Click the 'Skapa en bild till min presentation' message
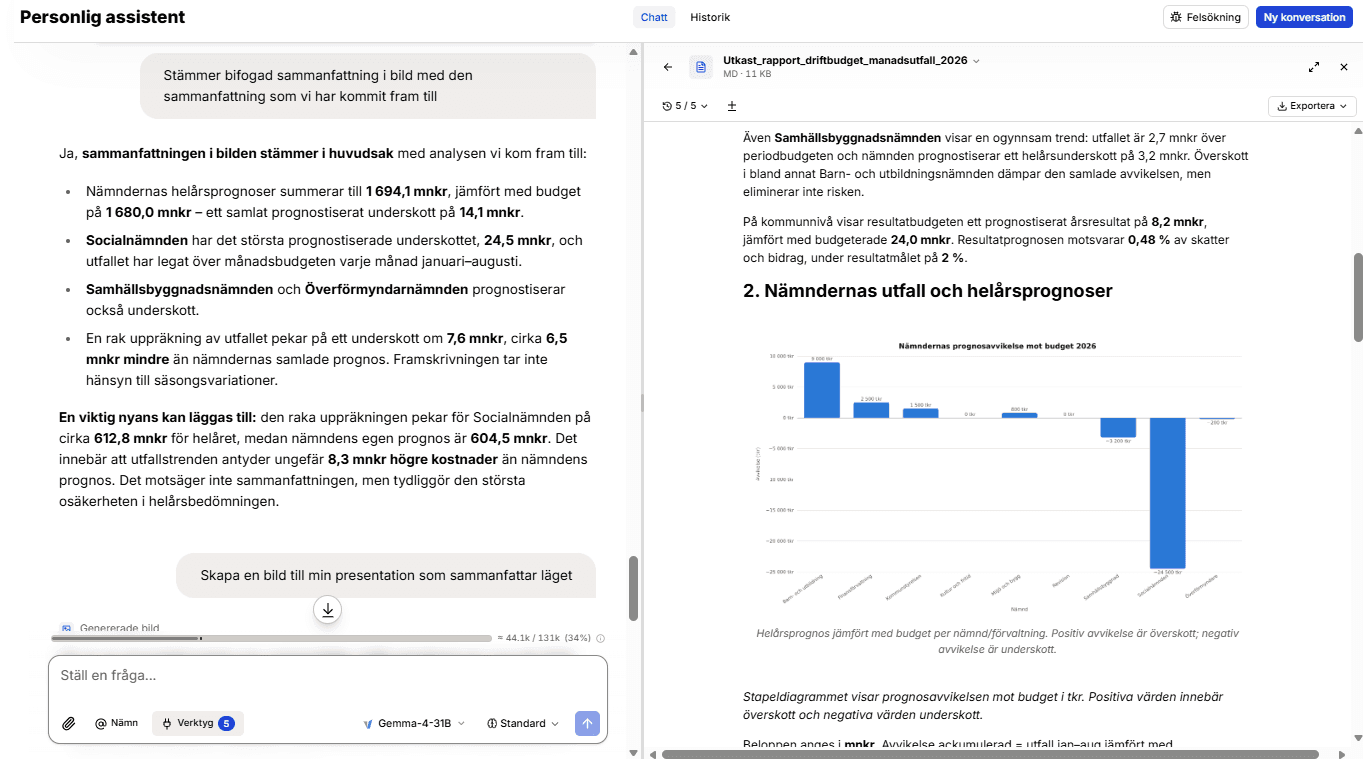The height and width of the screenshot is (759, 1363). (386, 575)
